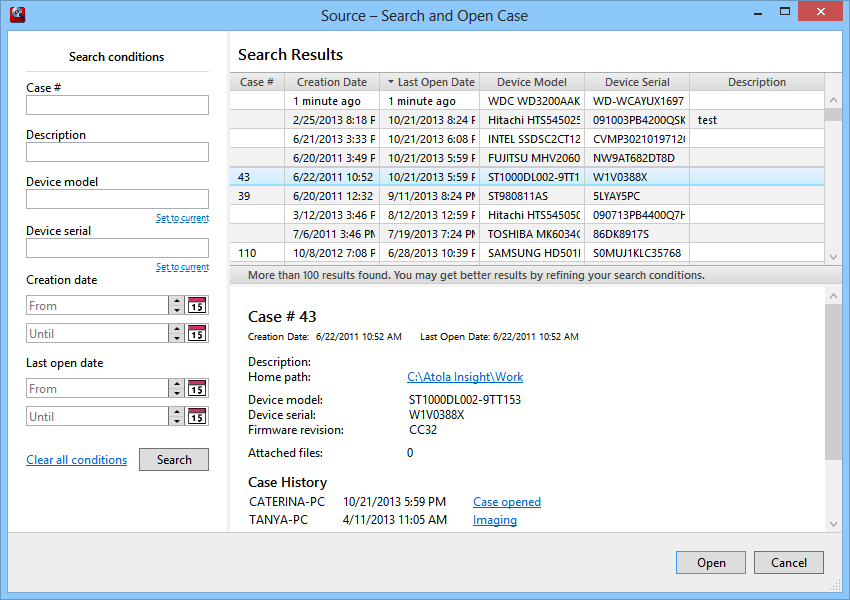Click the Open button

point(711,563)
